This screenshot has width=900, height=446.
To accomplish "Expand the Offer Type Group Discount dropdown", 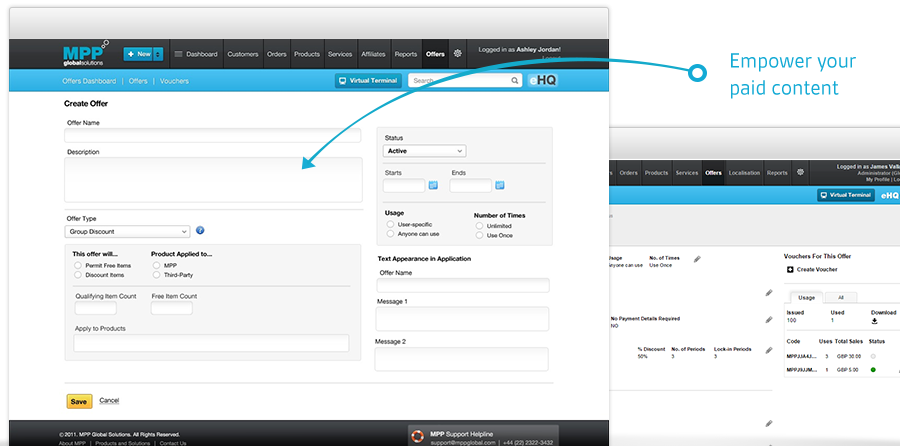I will click(127, 231).
